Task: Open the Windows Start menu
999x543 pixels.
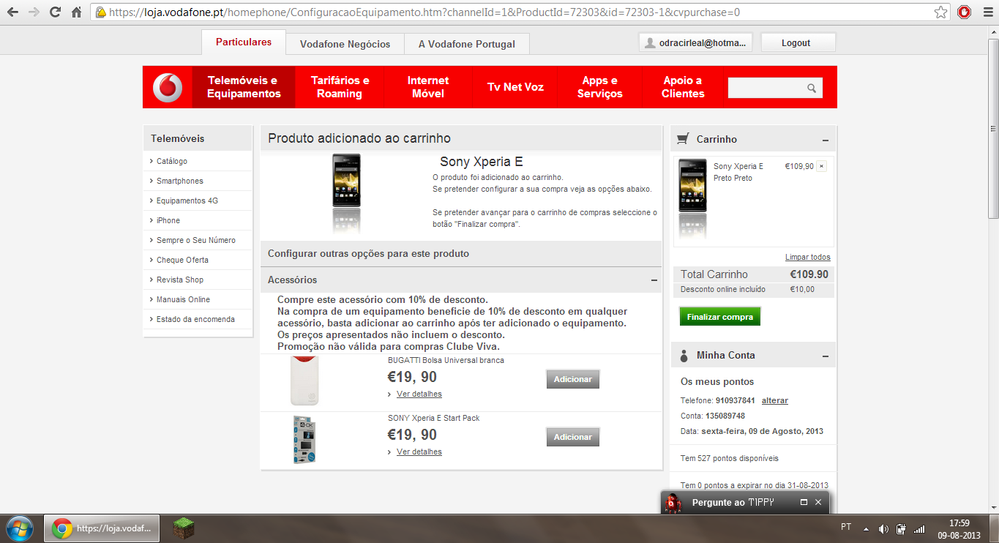Action: pyautogui.click(x=19, y=528)
